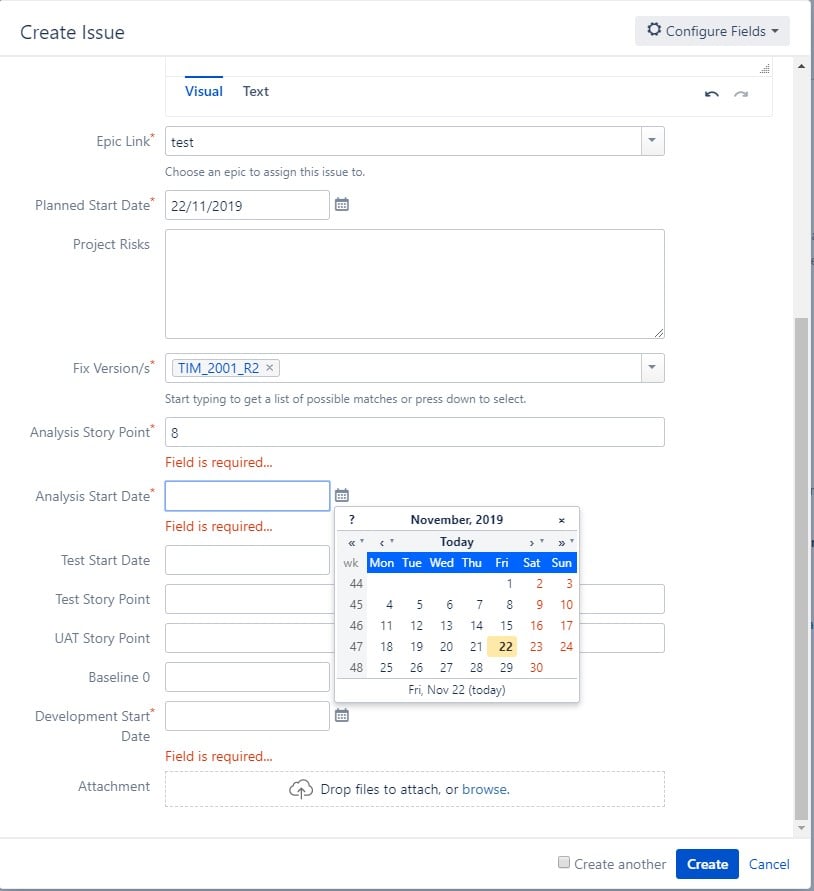Click the redo arrow in editor

coord(741,94)
